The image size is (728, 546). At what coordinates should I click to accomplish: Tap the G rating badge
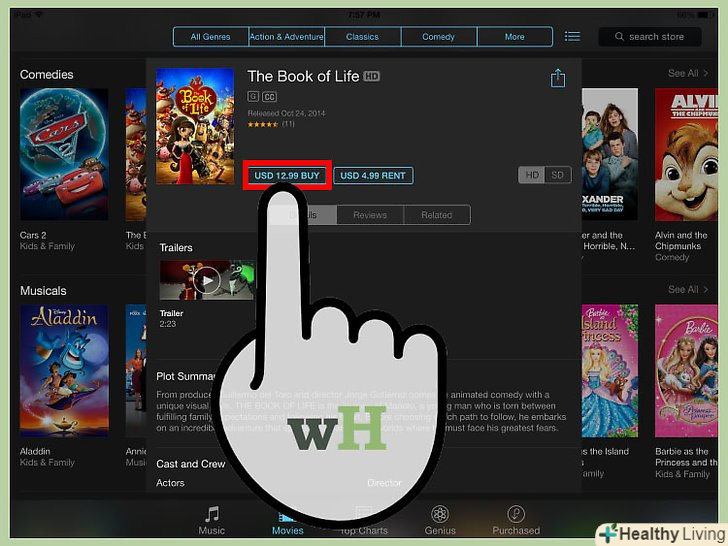253,96
